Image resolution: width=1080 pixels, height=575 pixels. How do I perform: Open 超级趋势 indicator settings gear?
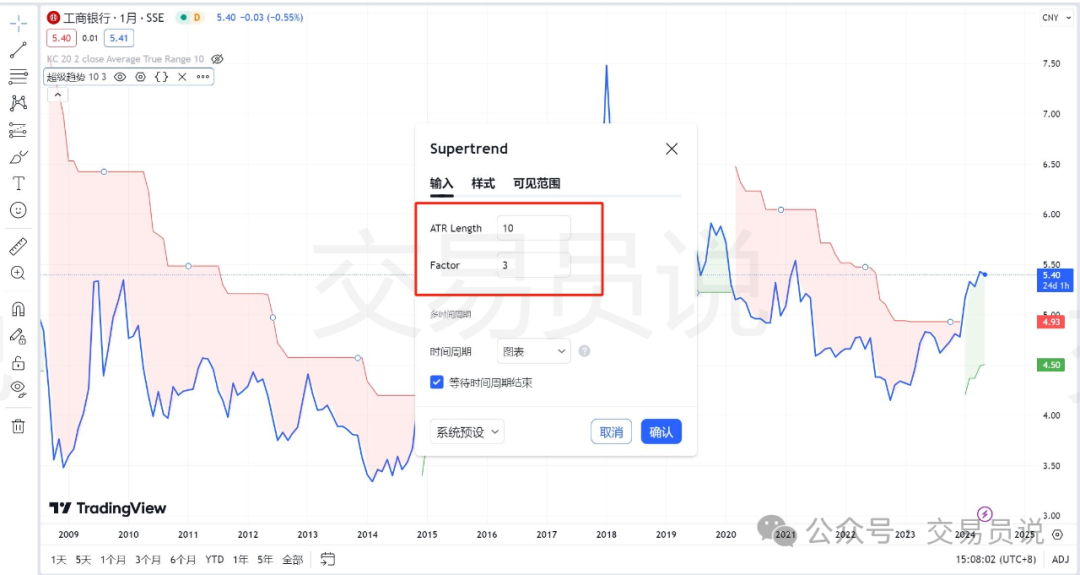[141, 77]
